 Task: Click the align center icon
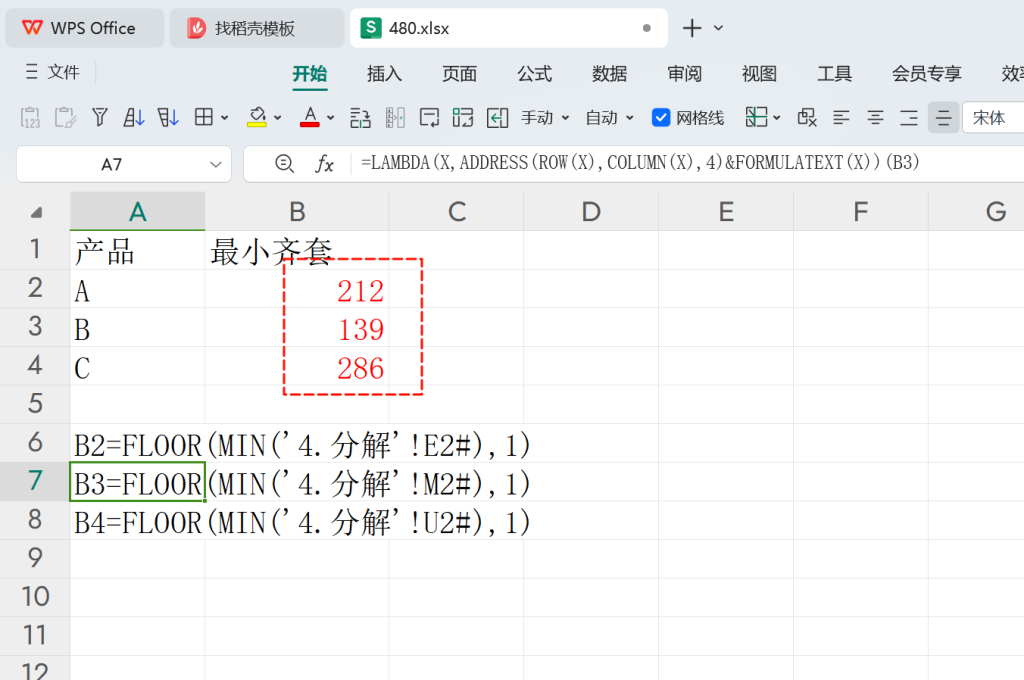(875, 118)
